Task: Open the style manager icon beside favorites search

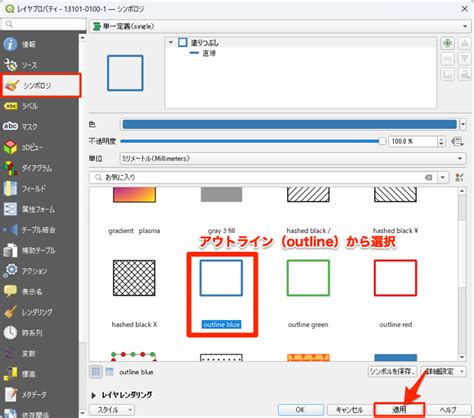Action: pyautogui.click(x=459, y=177)
